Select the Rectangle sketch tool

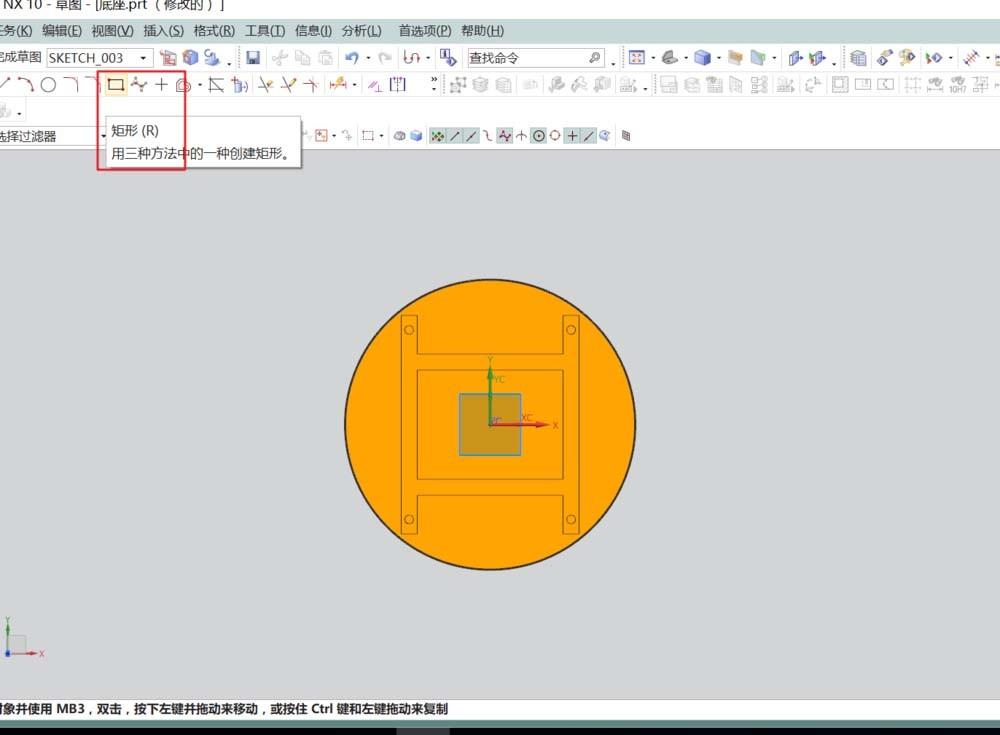[115, 85]
